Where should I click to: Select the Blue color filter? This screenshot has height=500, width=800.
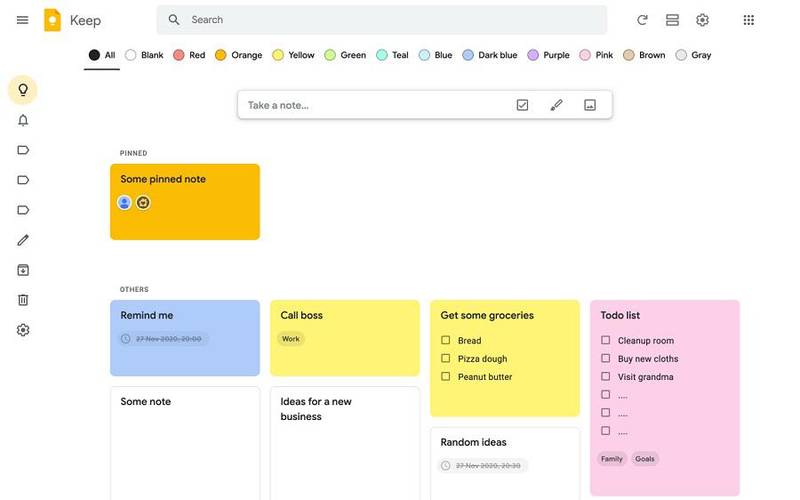[x=435, y=55]
